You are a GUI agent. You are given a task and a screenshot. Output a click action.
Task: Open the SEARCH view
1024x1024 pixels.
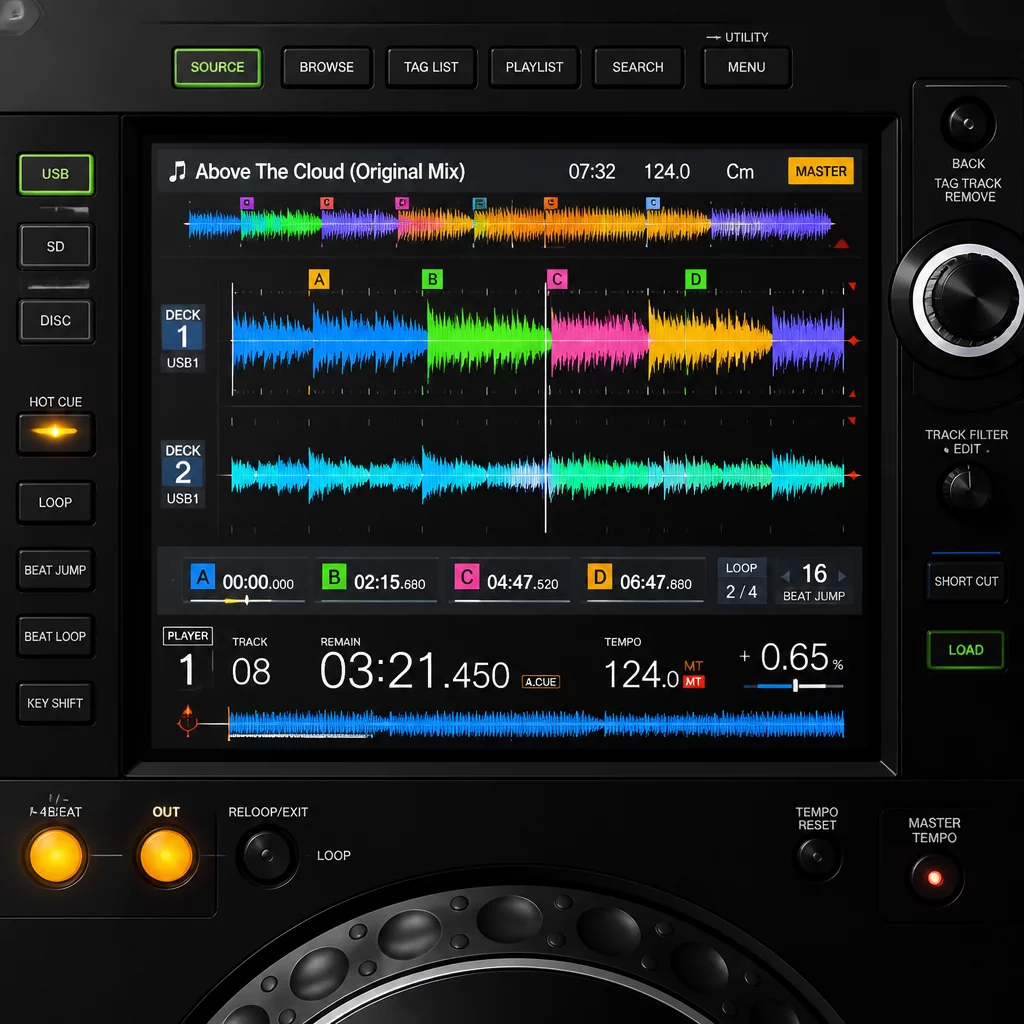pyautogui.click(x=638, y=67)
